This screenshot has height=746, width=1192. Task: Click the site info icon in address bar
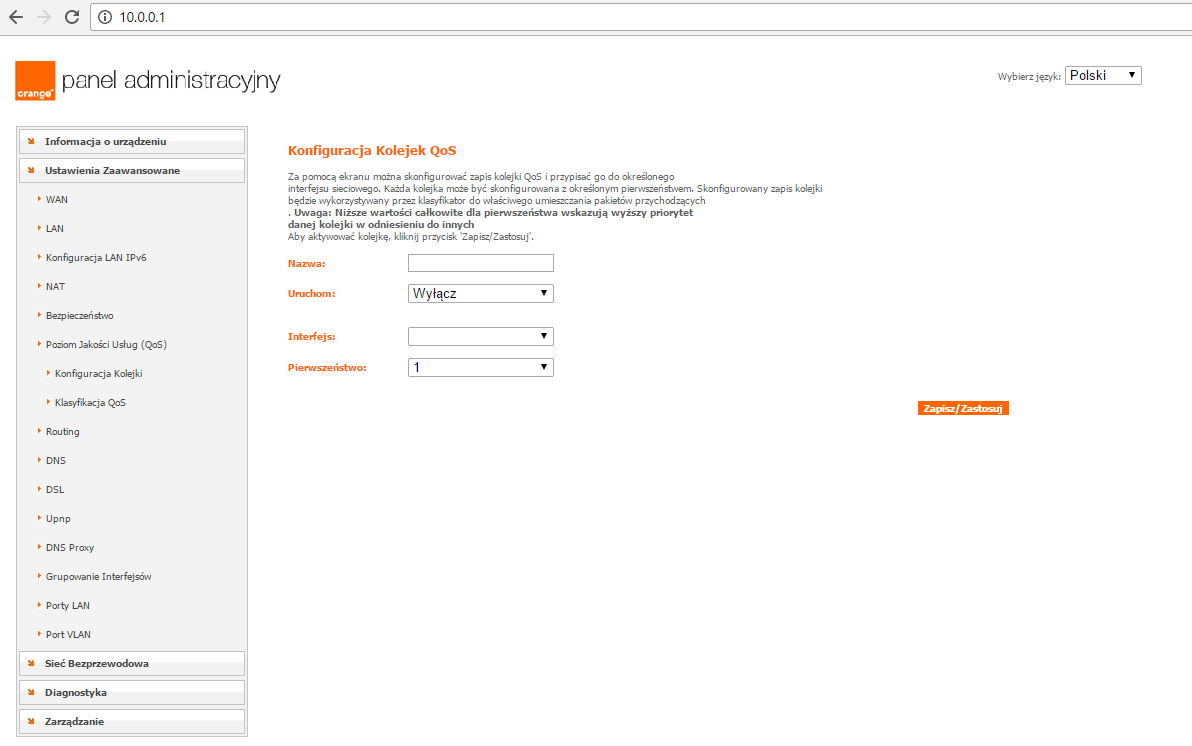105,17
